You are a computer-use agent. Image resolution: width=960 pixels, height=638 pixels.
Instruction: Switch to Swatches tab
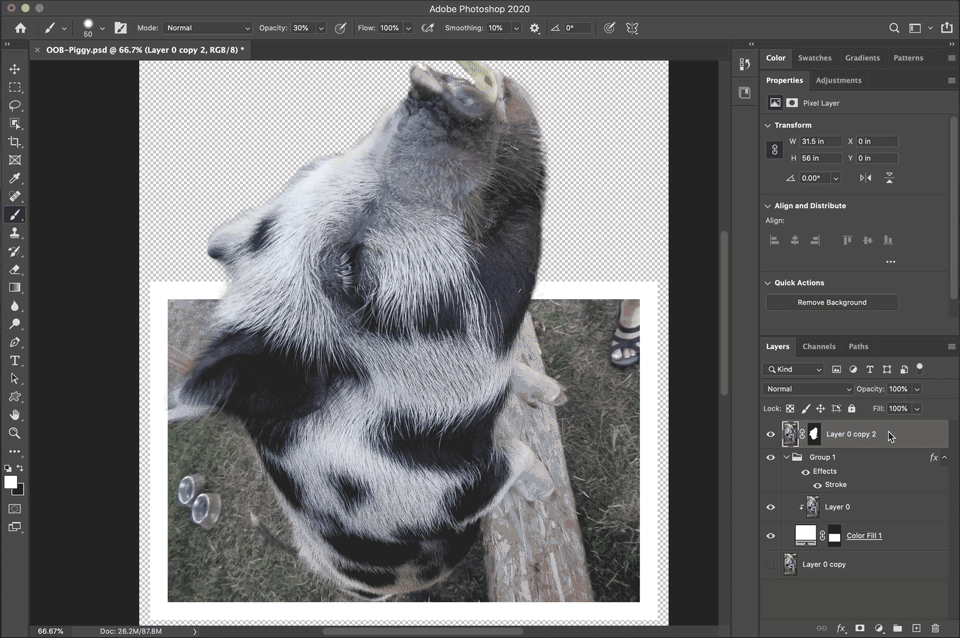pyautogui.click(x=814, y=58)
